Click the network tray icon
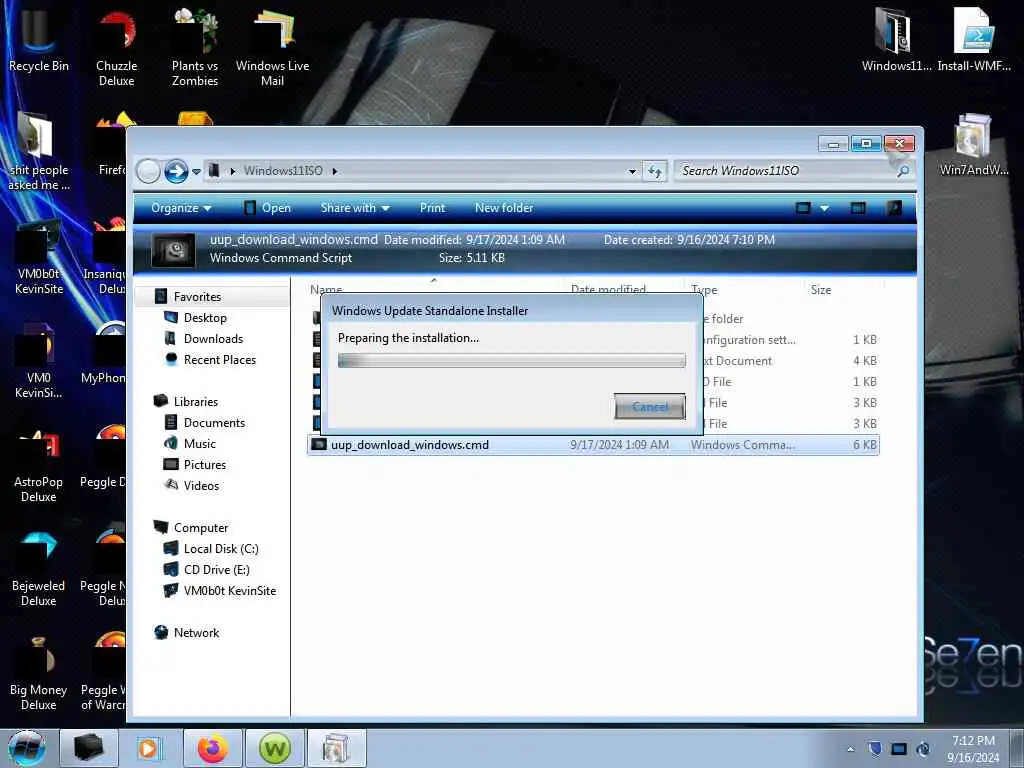Image resolution: width=1024 pixels, height=768 pixels. [x=899, y=749]
